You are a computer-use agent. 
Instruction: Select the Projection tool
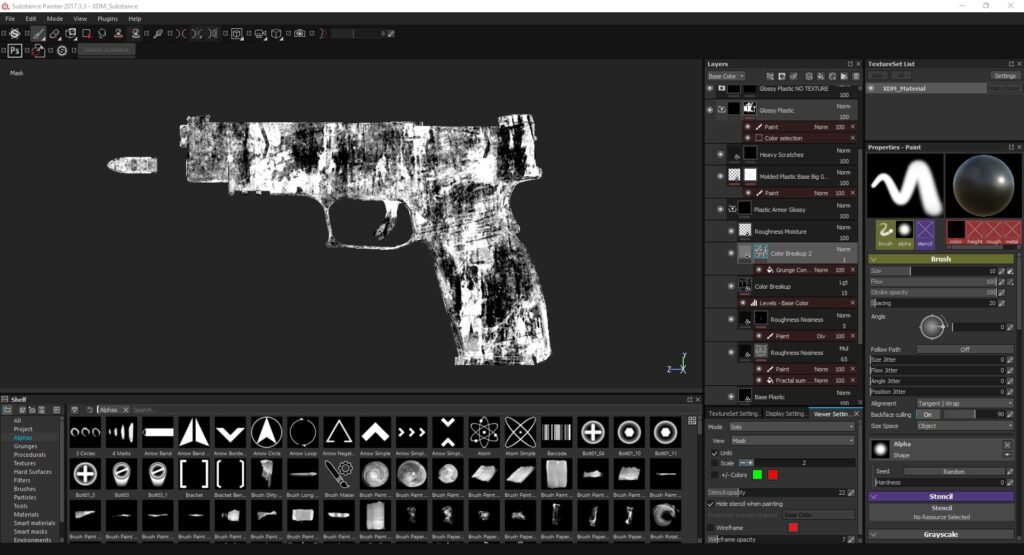[71, 33]
